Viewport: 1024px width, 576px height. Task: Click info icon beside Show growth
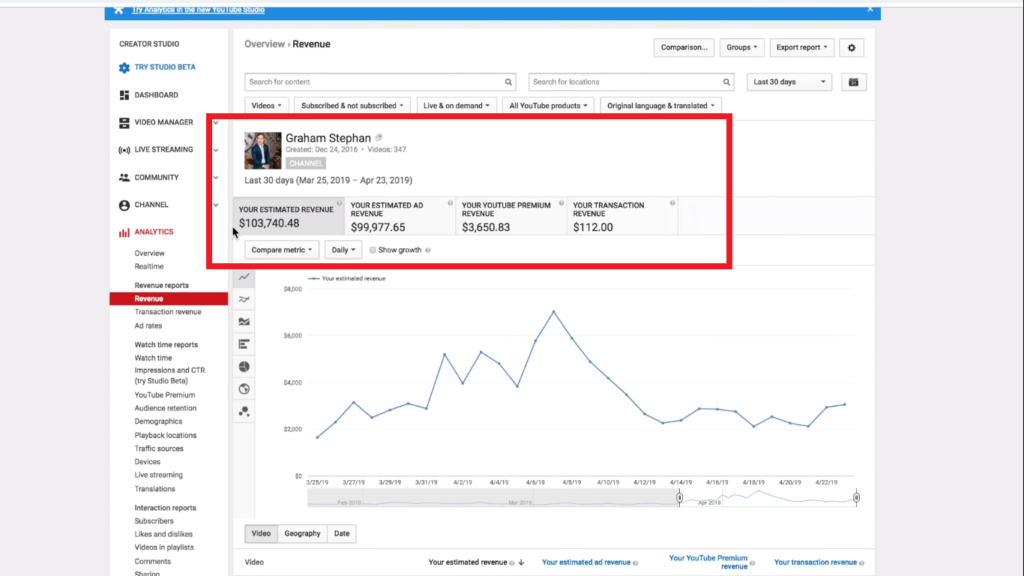point(428,250)
